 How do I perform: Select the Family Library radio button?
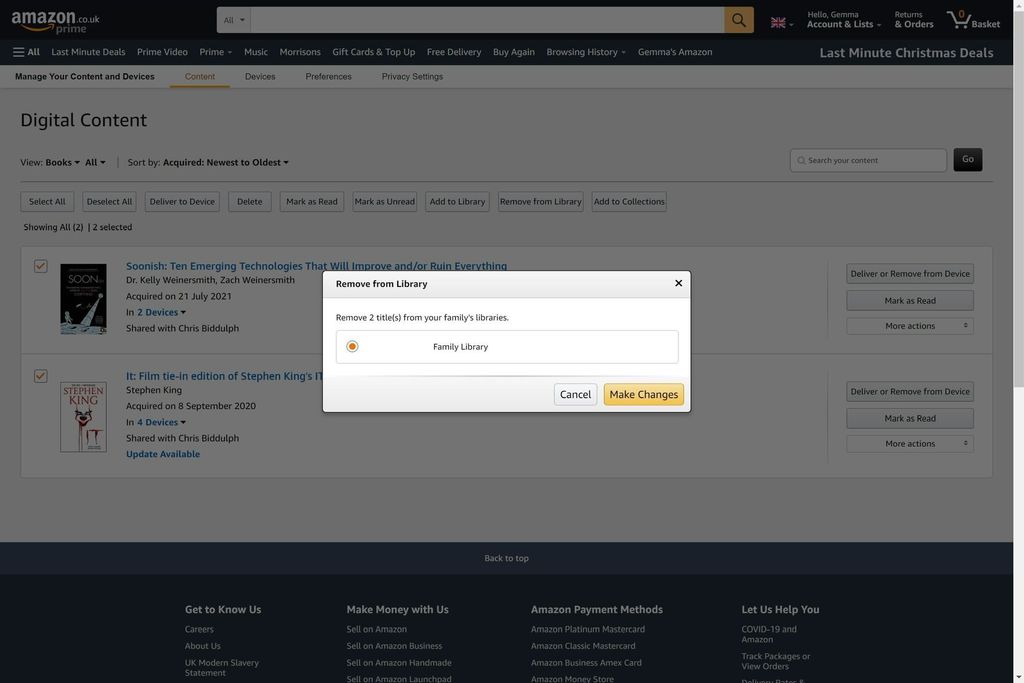(x=352, y=346)
